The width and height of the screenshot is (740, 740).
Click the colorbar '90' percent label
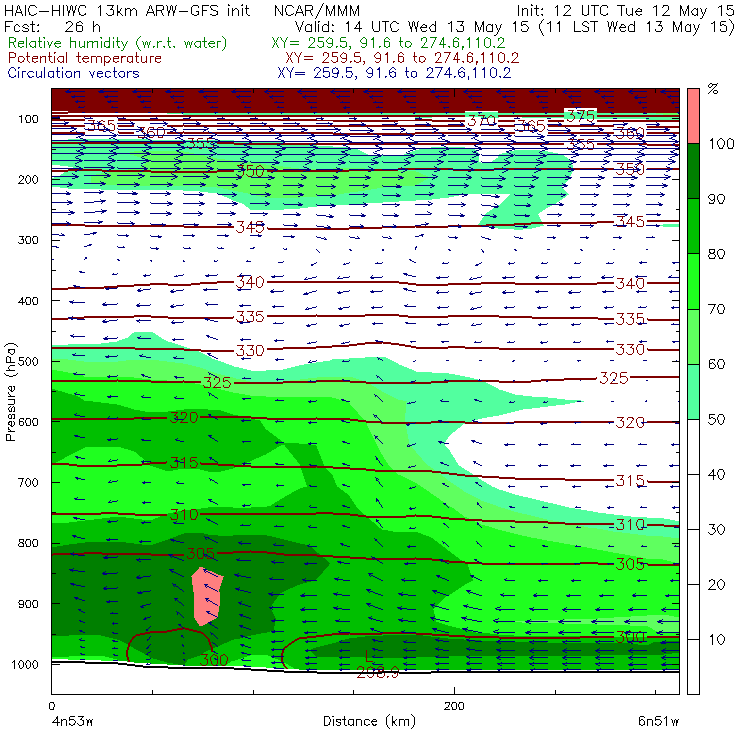point(716,199)
